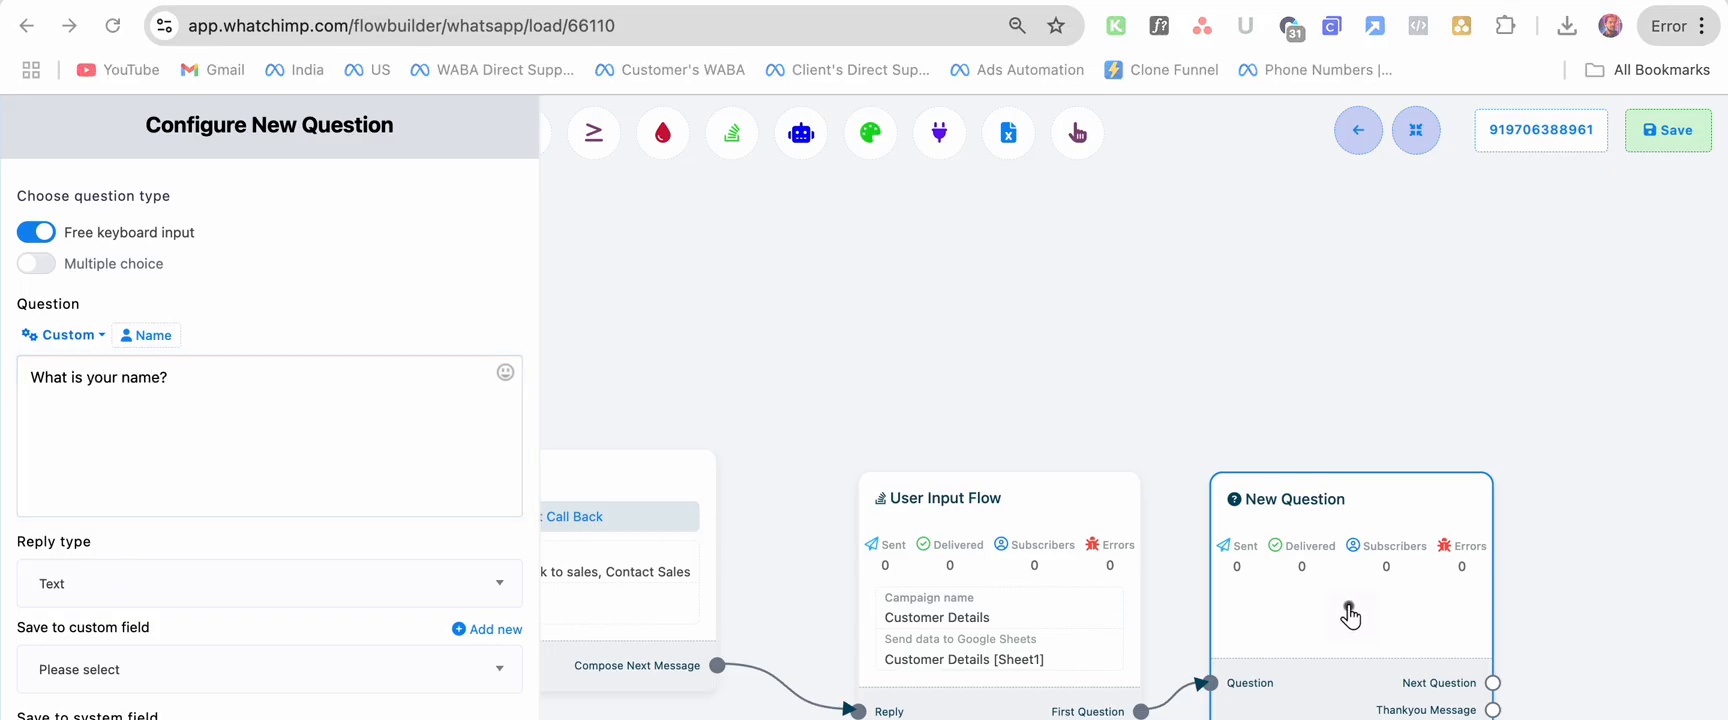Screen dimensions: 1728x720
Task: Click the blue spreadsheet file icon
Action: coord(1008,133)
